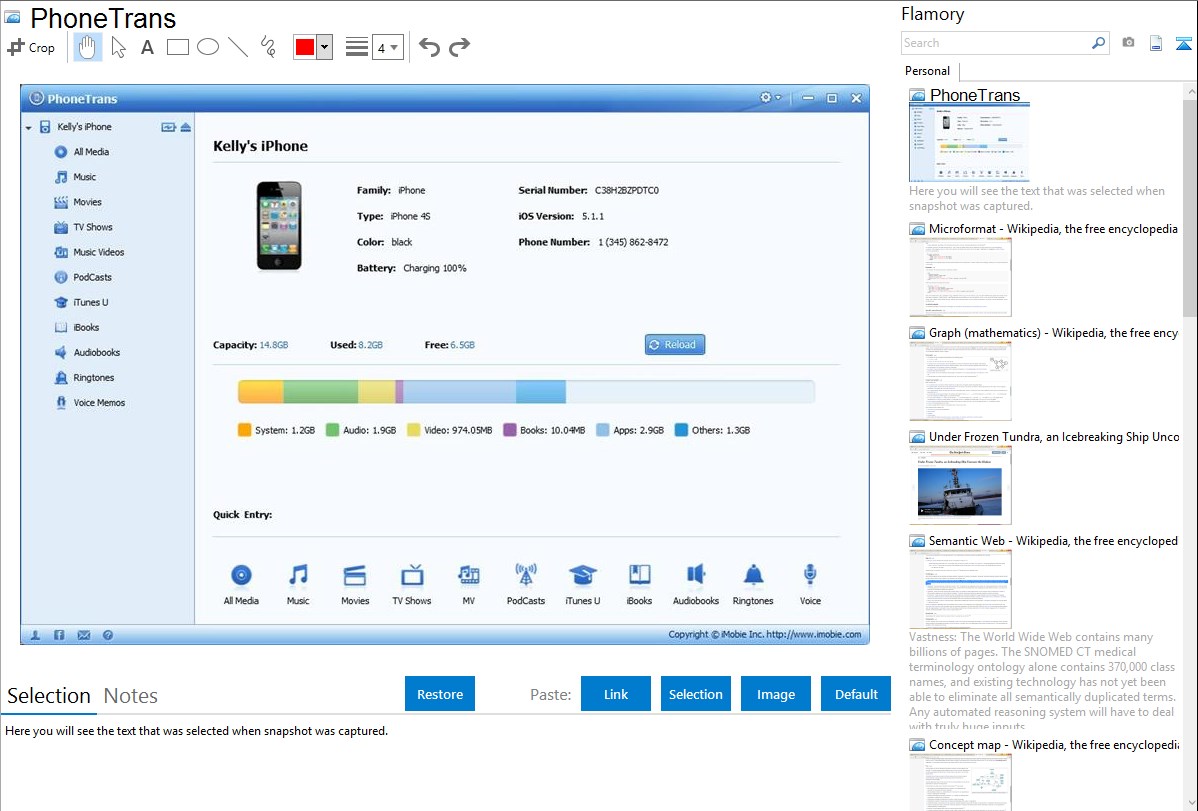Open the line width 4 dropdown

387,48
